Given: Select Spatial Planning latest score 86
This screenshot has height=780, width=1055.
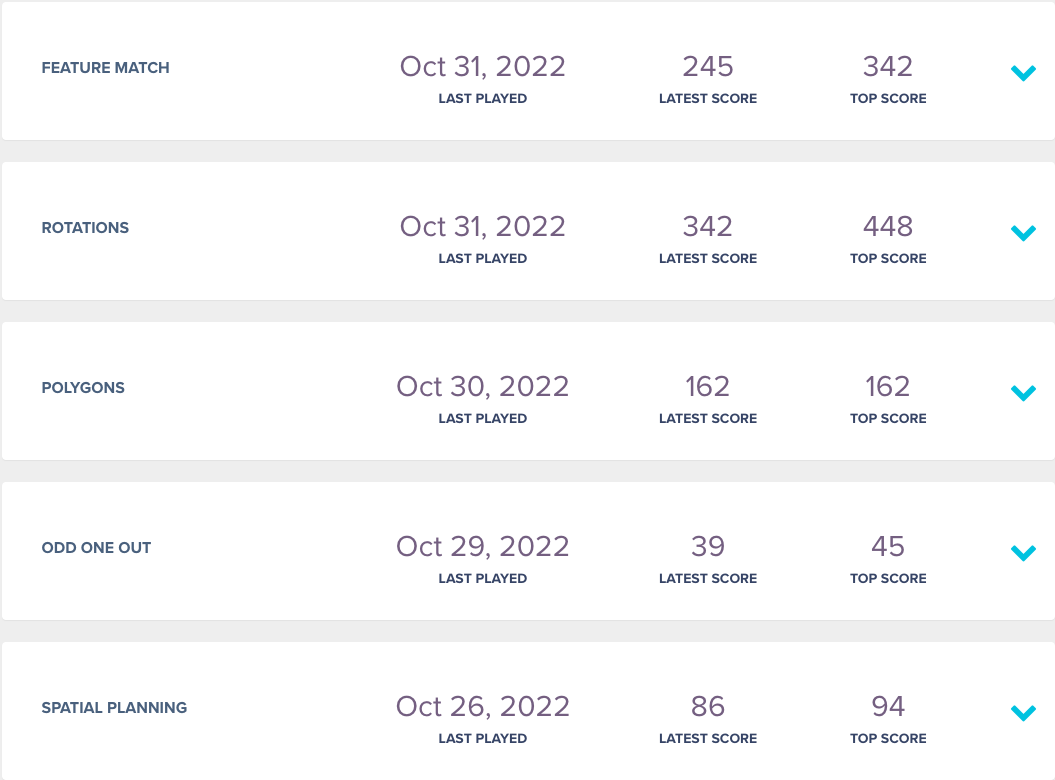Looking at the screenshot, I should [708, 707].
